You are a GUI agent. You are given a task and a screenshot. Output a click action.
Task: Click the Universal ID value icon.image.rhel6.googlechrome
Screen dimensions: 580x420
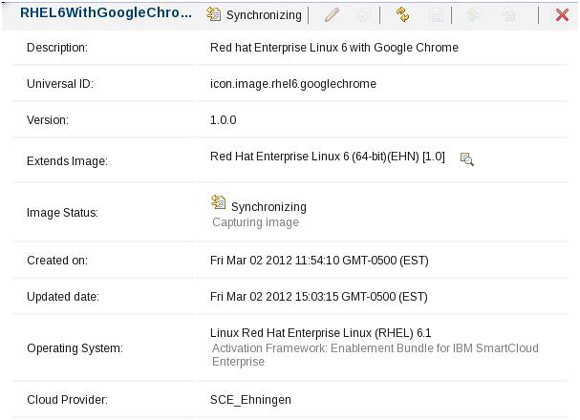293,84
